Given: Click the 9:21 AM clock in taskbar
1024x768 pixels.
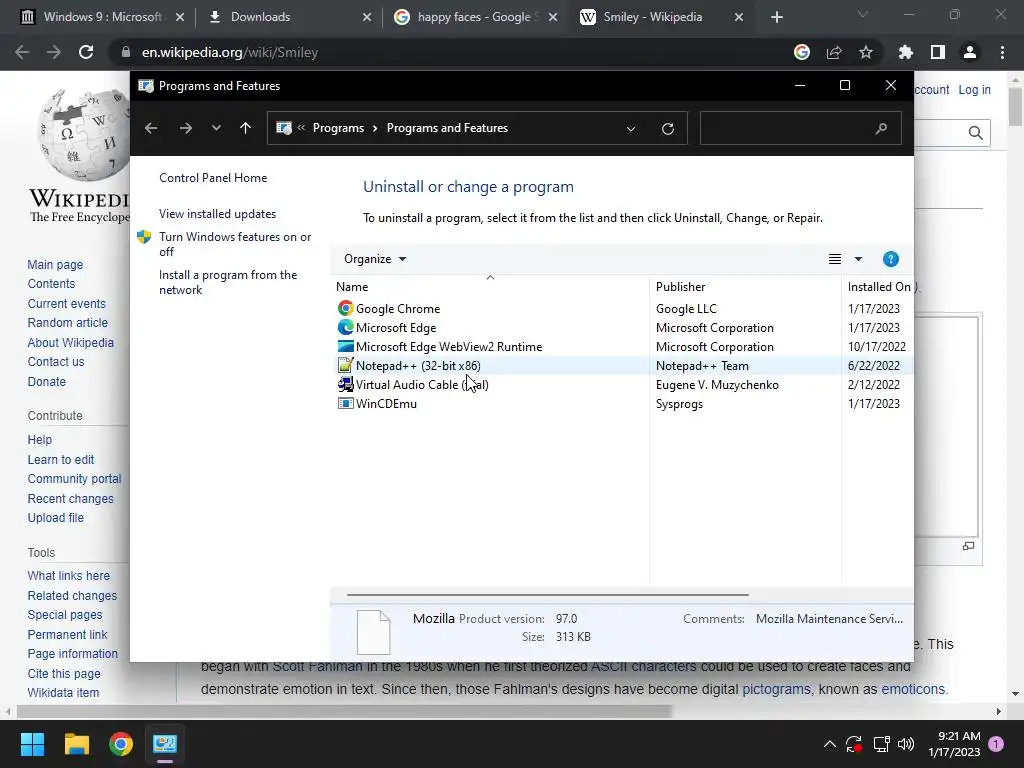Looking at the screenshot, I should pos(959,736).
